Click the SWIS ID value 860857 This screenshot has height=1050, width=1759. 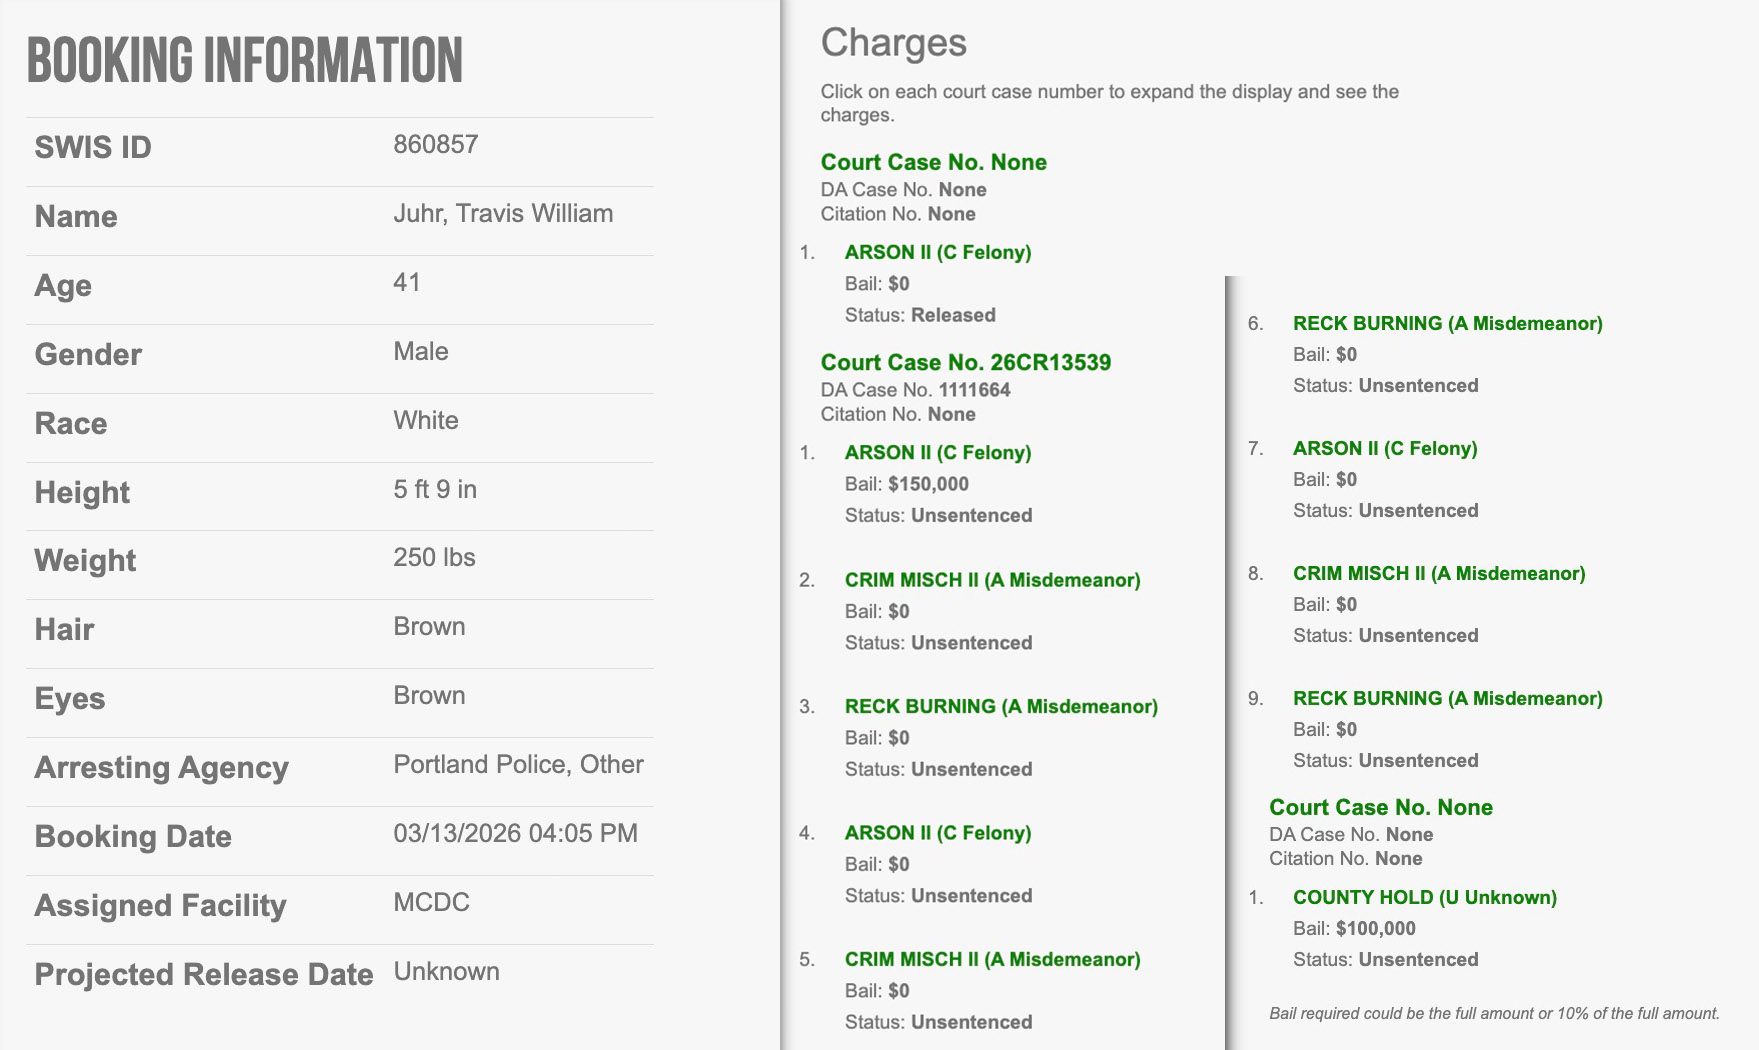(436, 144)
